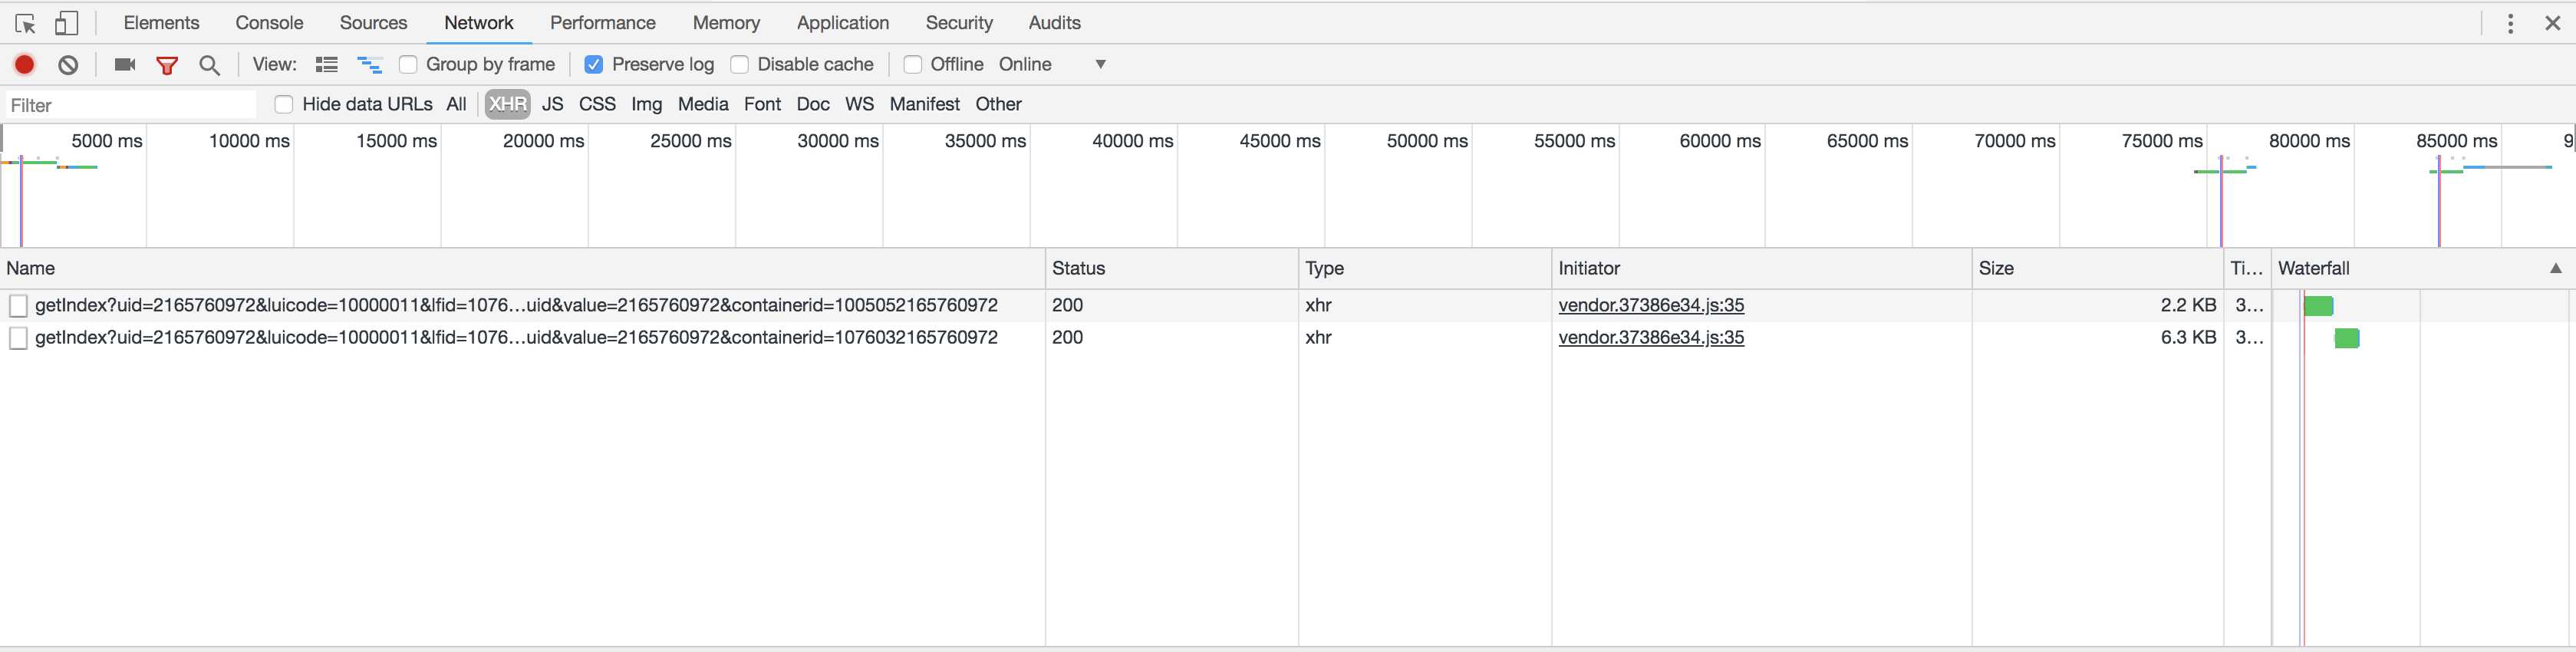Sort by the Waterfall column arrow
Viewport: 2576px width, 652px height.
pos(2555,268)
